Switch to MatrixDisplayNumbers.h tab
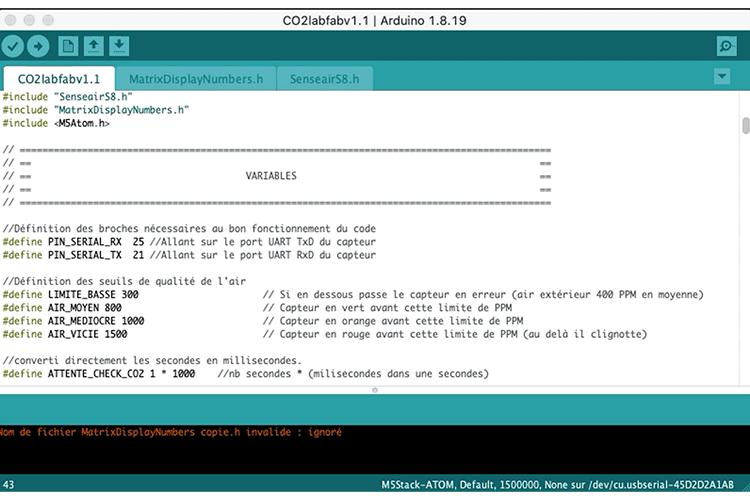The width and height of the screenshot is (750, 500). click(196, 79)
